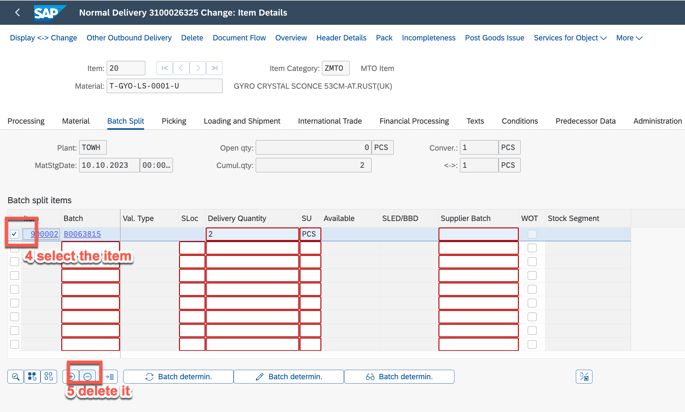Jump to last item navigation icon
The image size is (685, 412).
click(215, 68)
